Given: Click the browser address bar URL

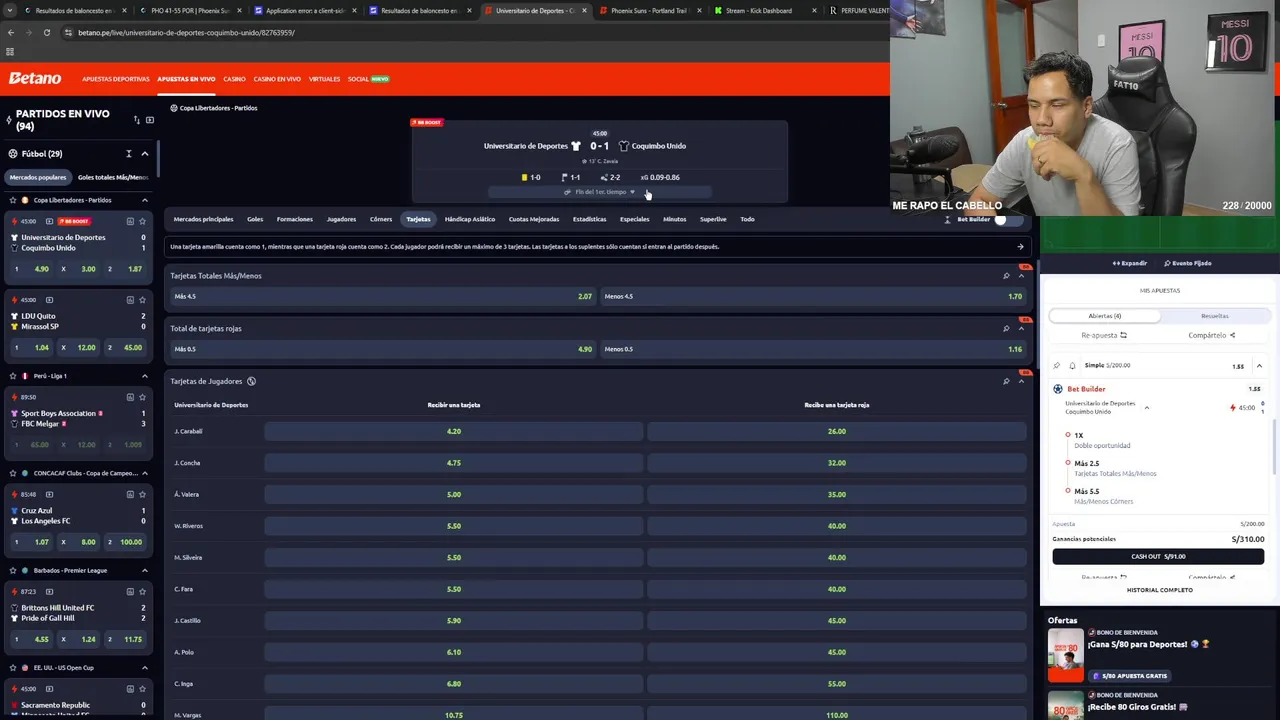Looking at the screenshot, I should (186, 32).
